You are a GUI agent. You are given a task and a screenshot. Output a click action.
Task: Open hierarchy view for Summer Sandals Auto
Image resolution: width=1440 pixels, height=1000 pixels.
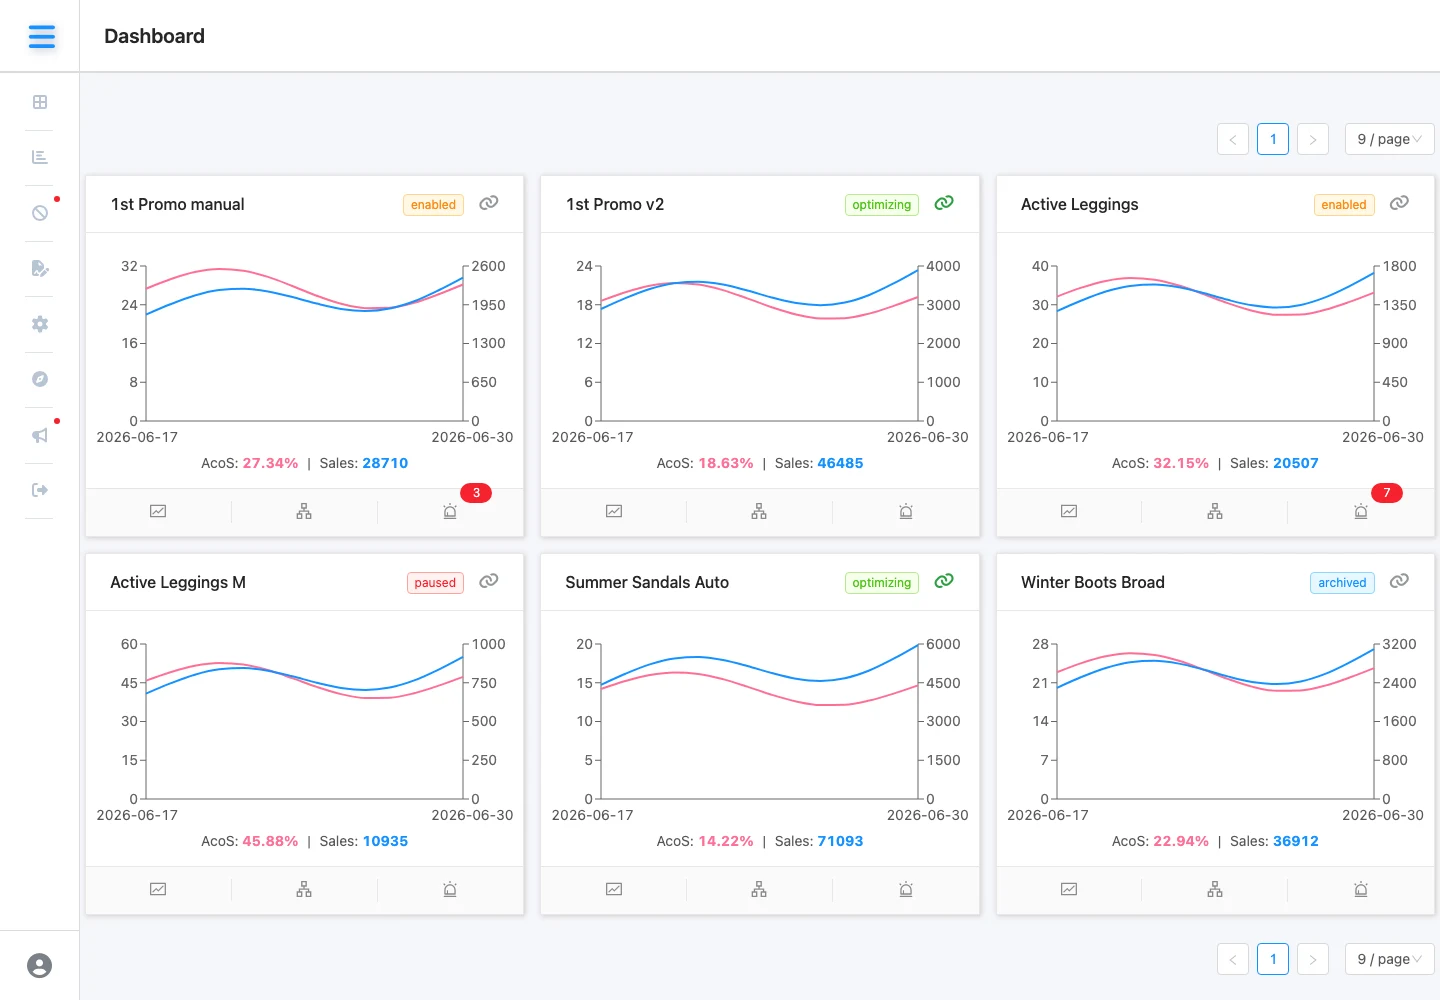click(x=759, y=889)
